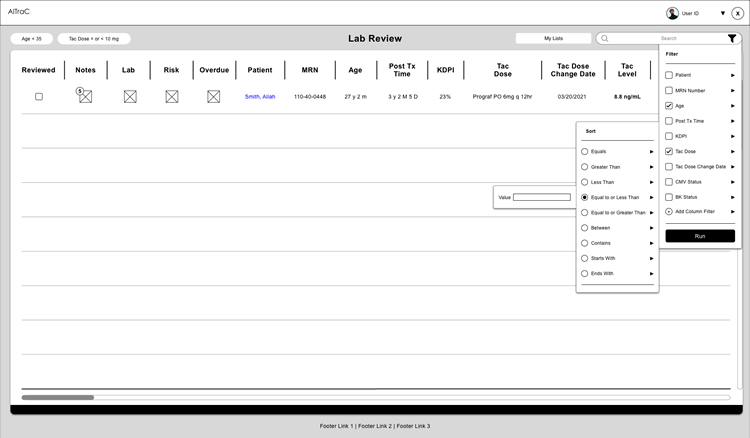
Task: Expand the MRN Number submenu arrow
Action: pos(732,90)
